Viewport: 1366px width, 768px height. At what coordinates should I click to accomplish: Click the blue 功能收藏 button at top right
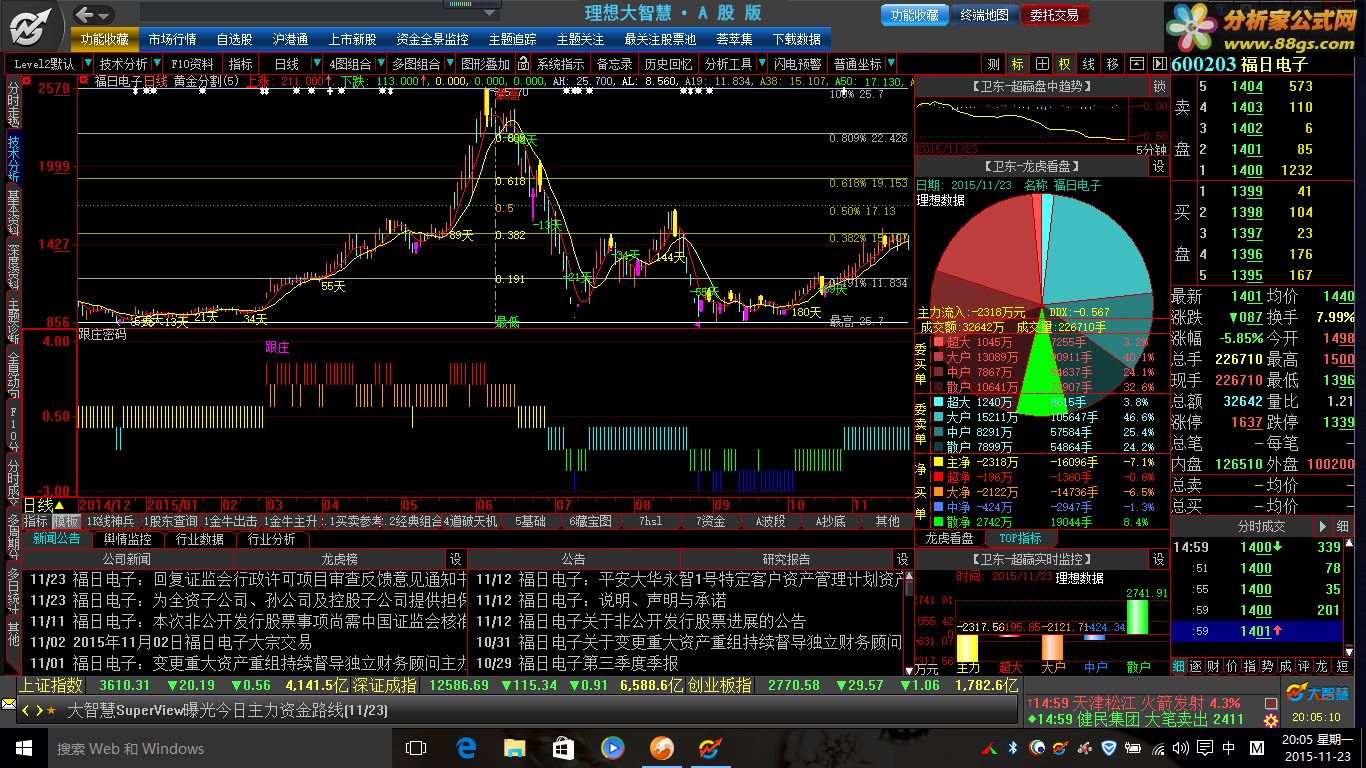(x=914, y=15)
